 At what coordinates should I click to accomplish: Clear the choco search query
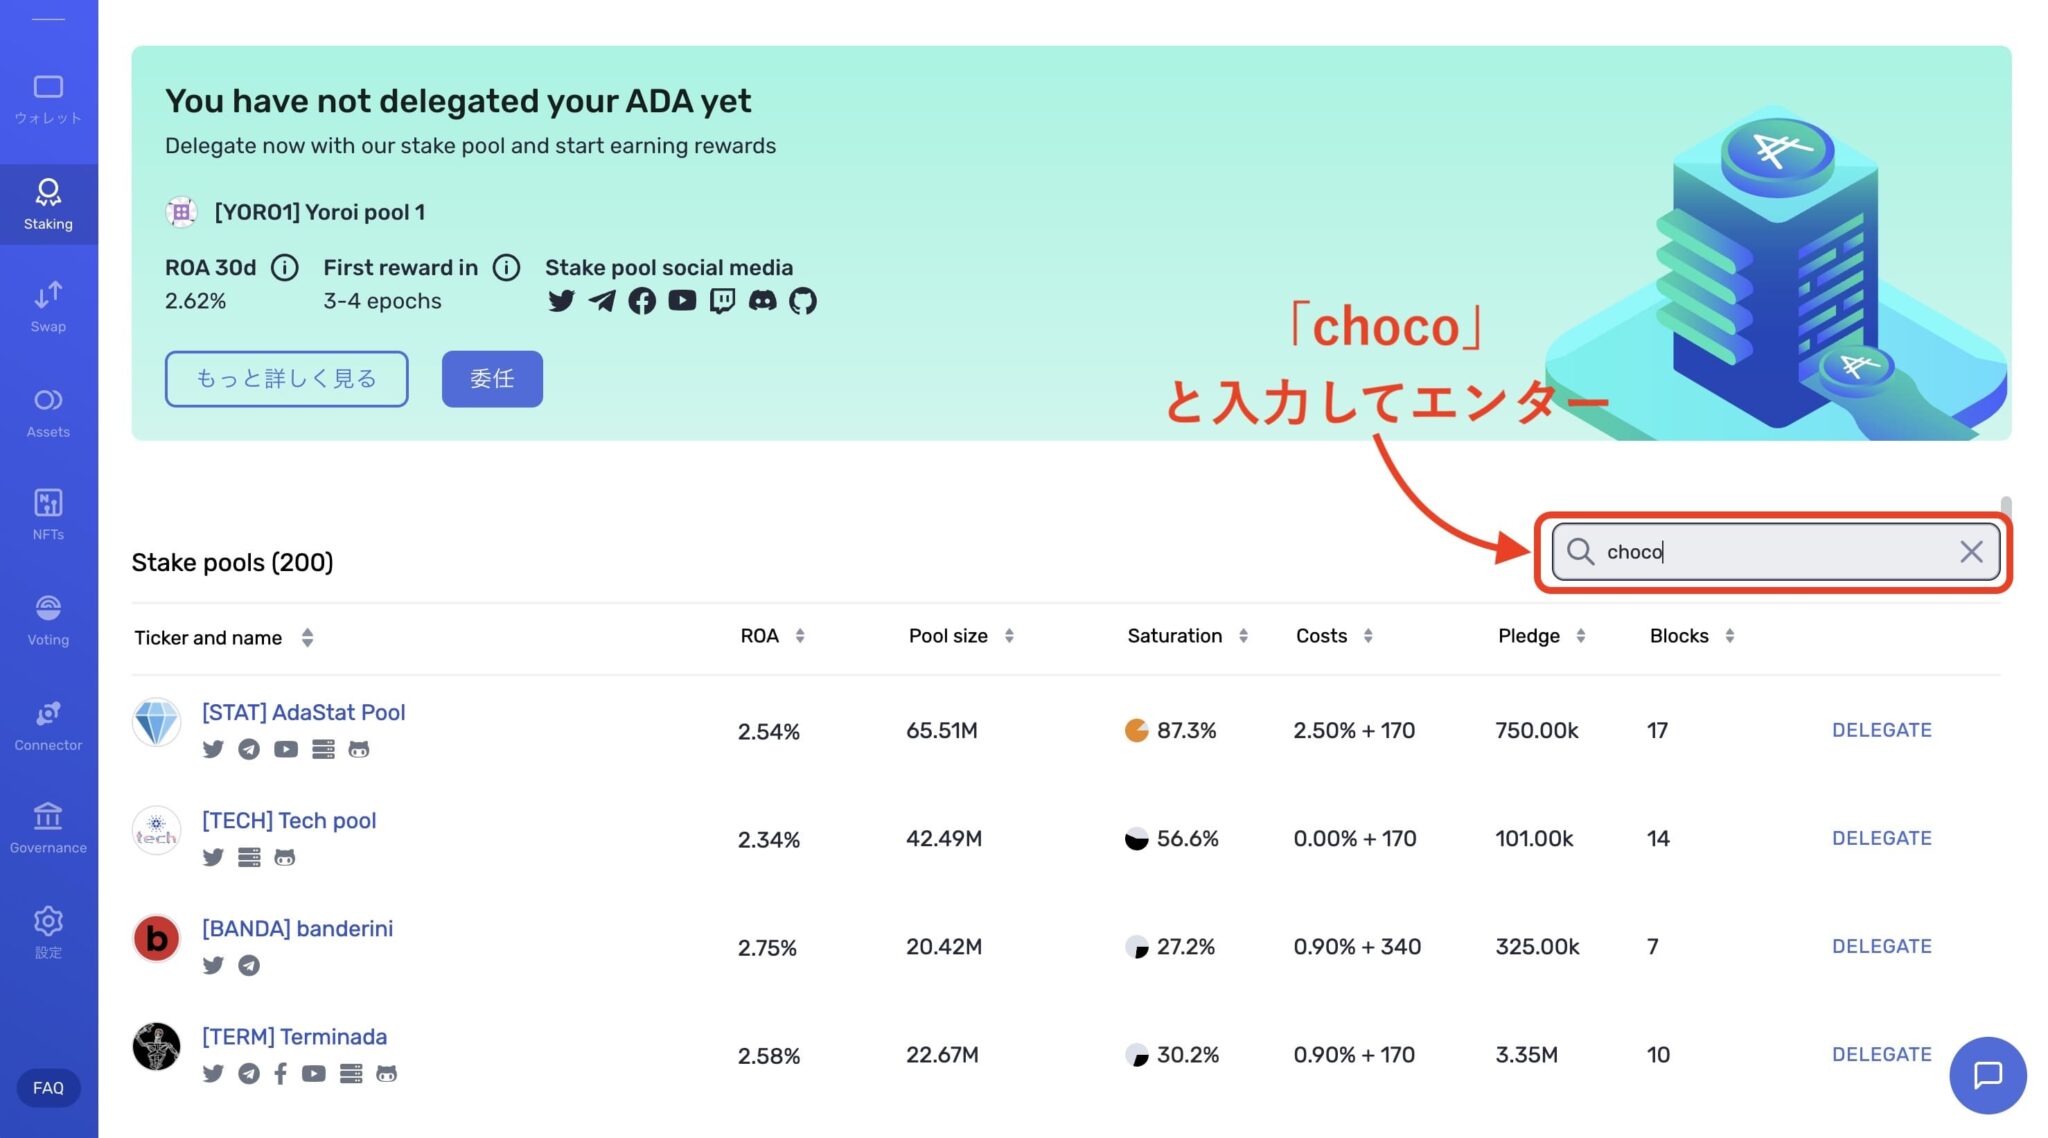[x=1972, y=551]
